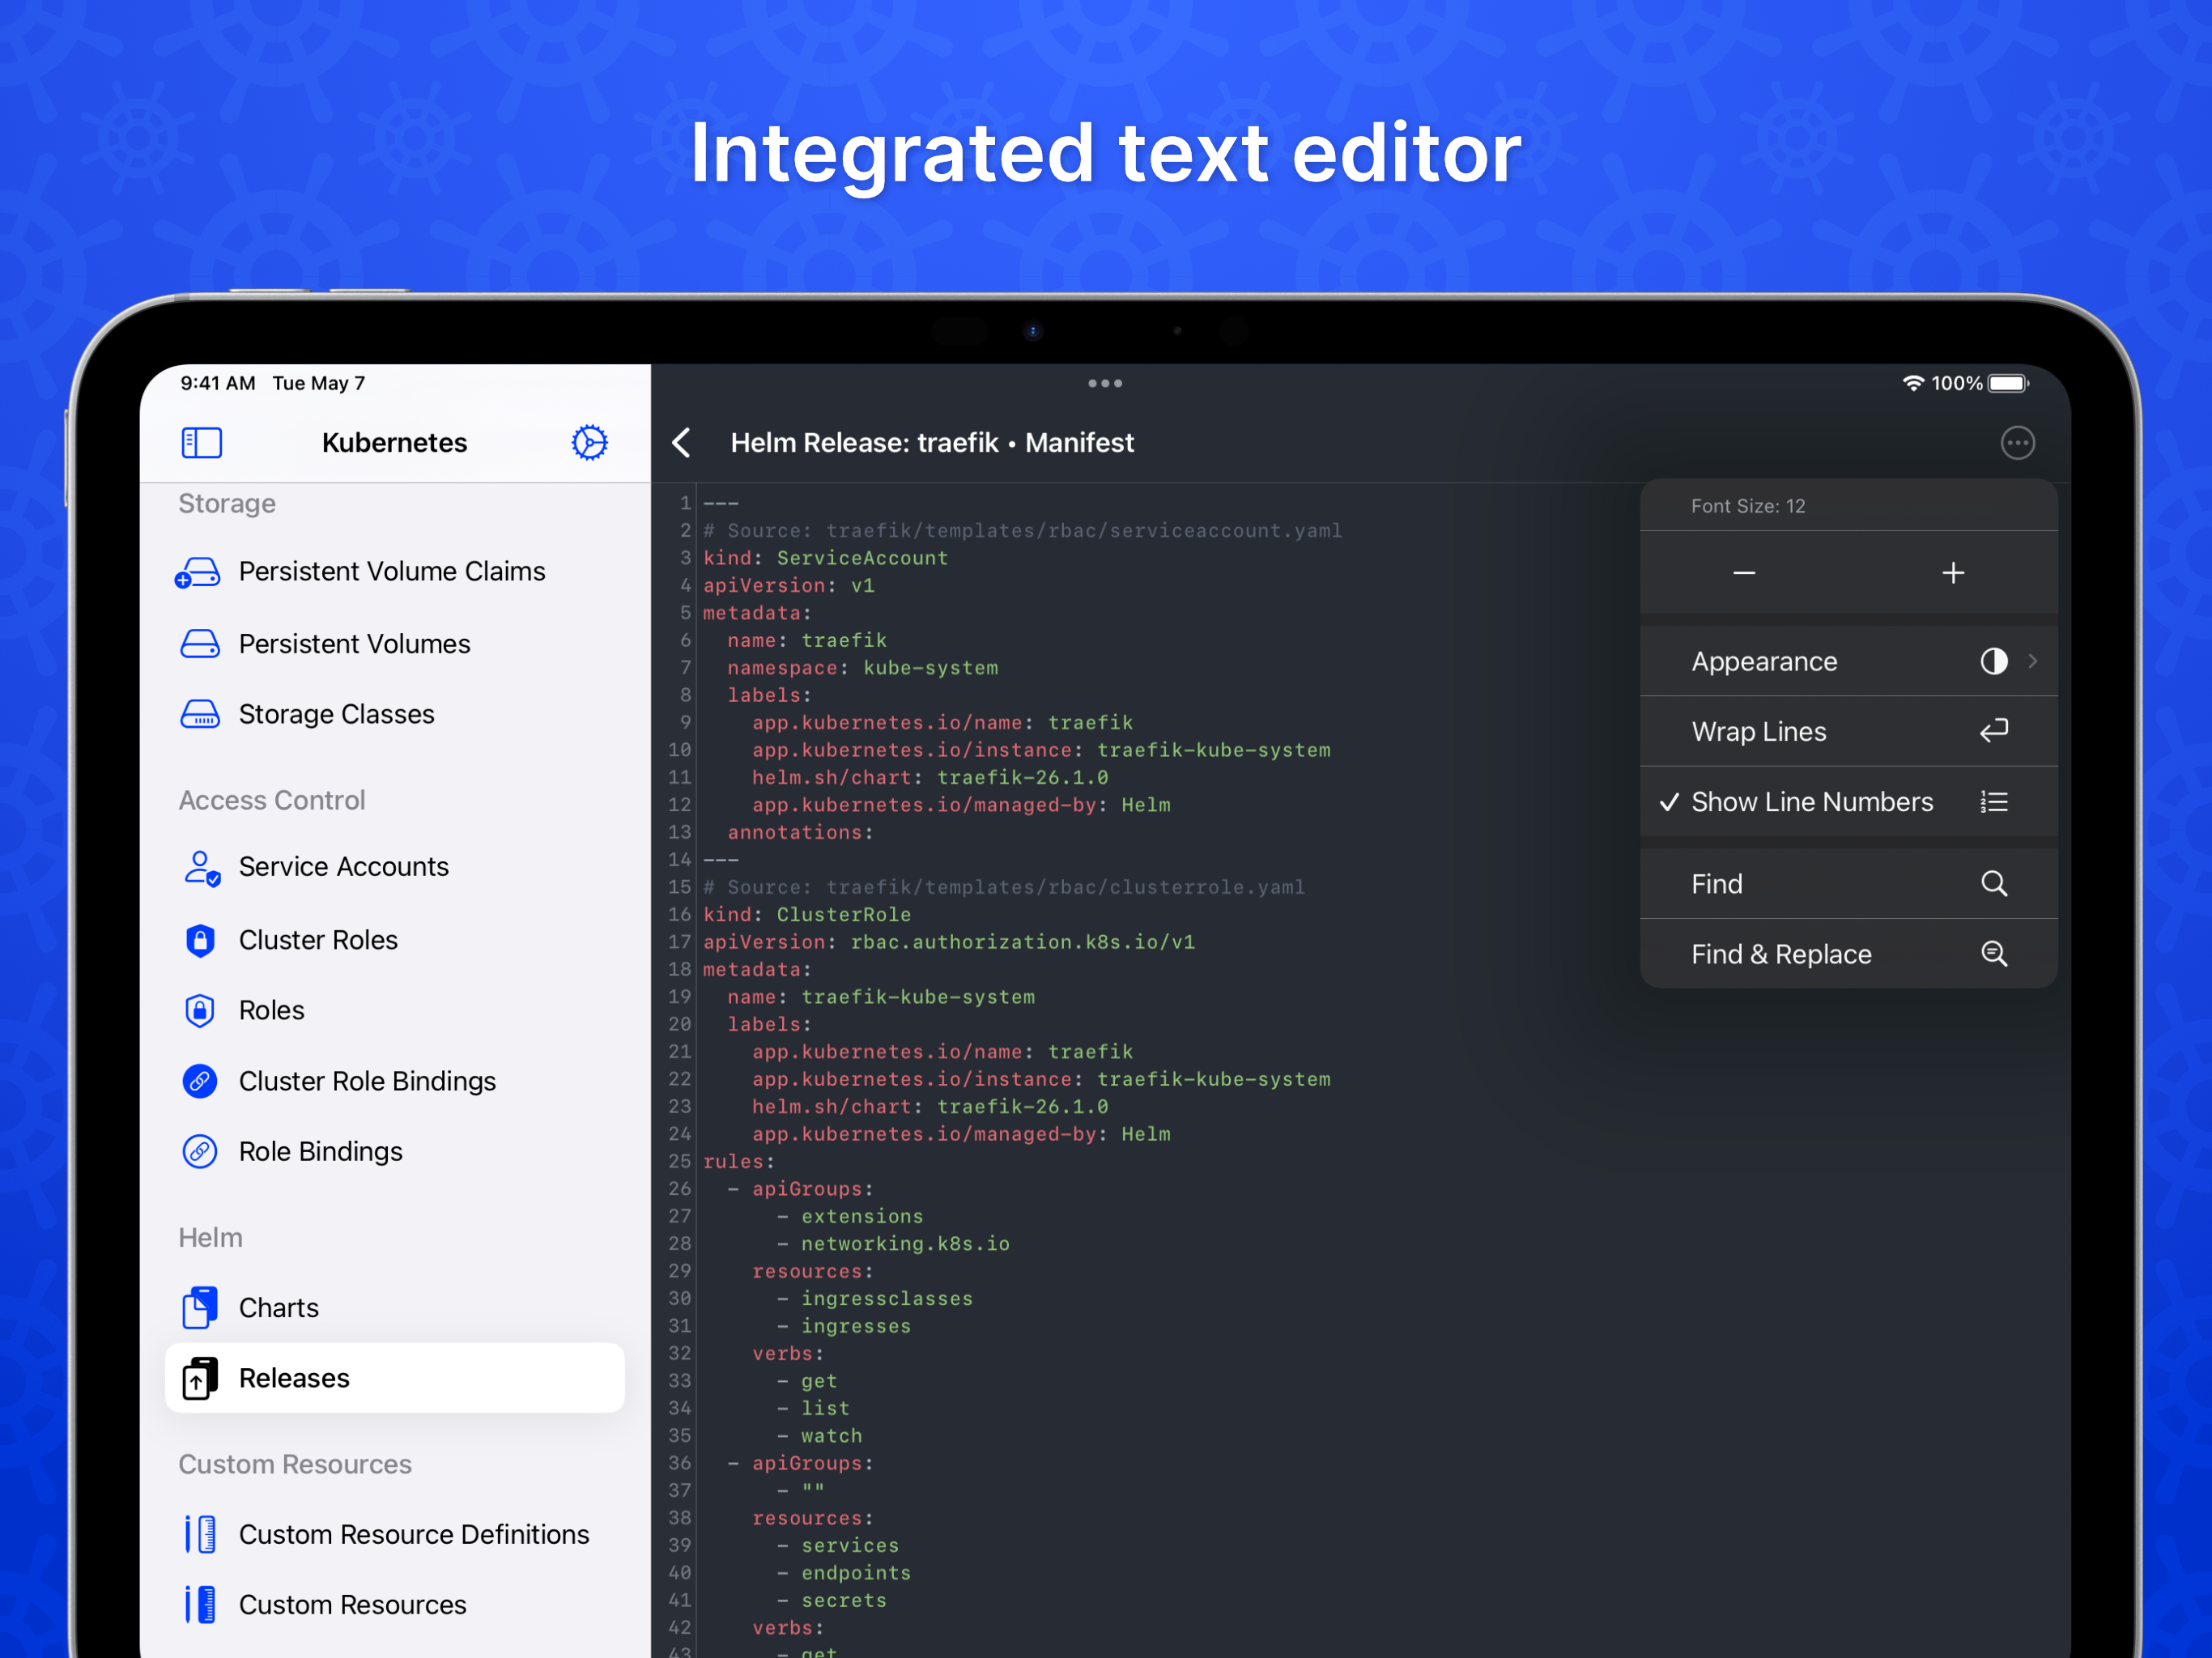Increase font size with plus button
Viewport: 2212px width, 1658px height.
tap(1952, 573)
